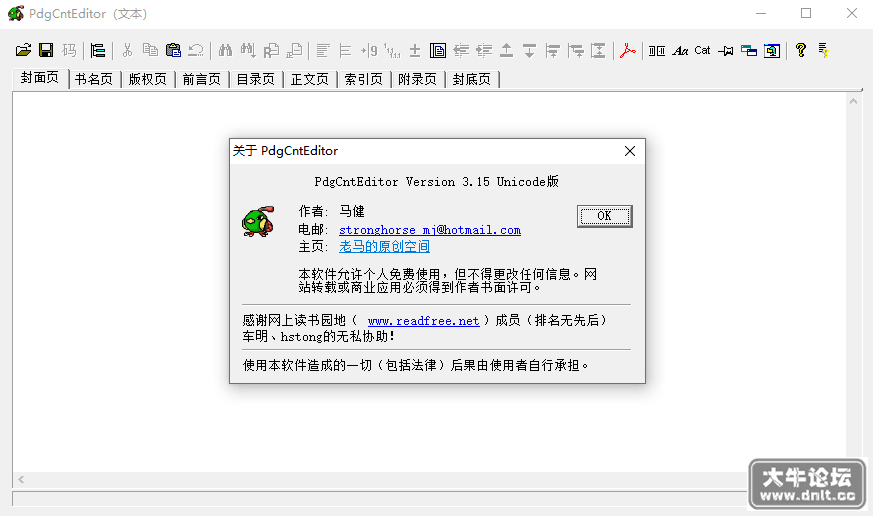Click the version text PdgCntEditor Version 3.15
873x516 pixels.
tap(402, 182)
